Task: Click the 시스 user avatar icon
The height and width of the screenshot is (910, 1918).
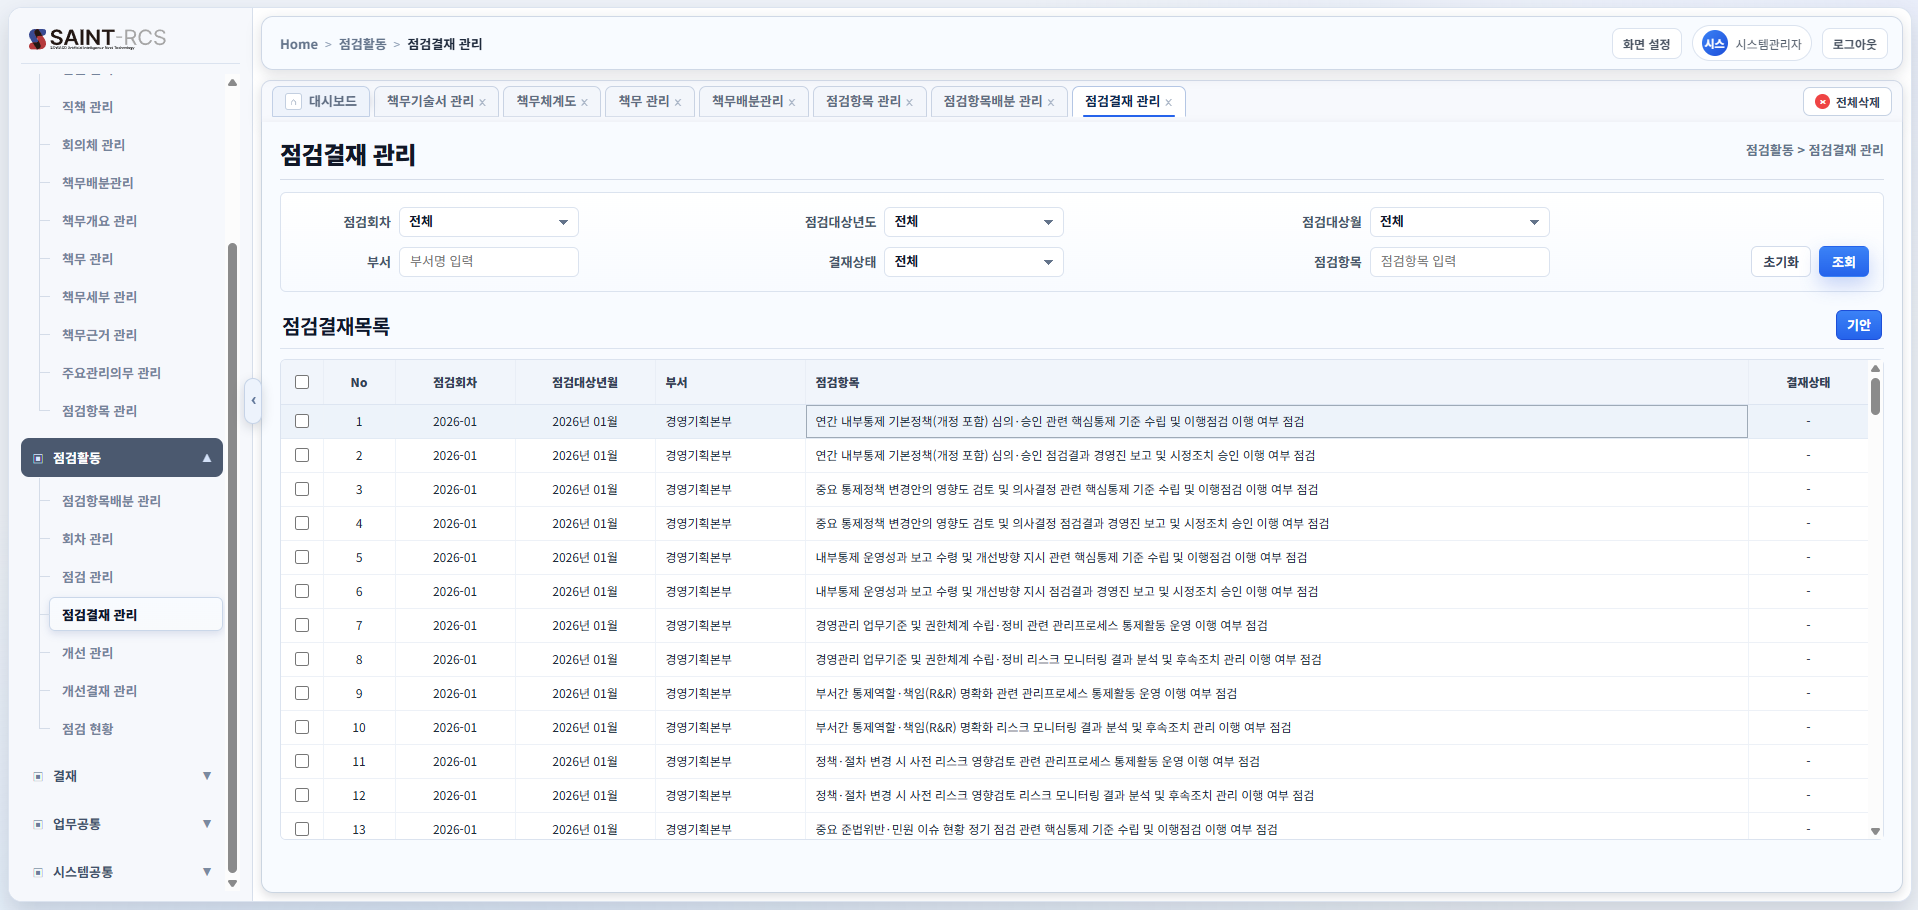Action: click(x=1714, y=44)
